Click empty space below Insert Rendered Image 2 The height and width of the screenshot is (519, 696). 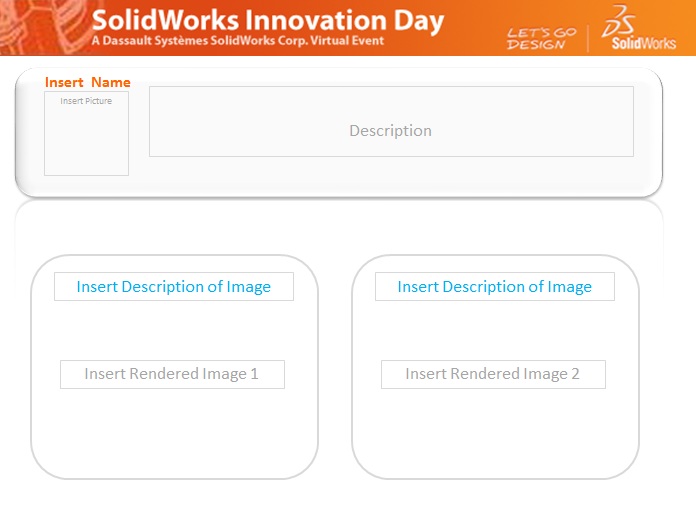(493, 430)
